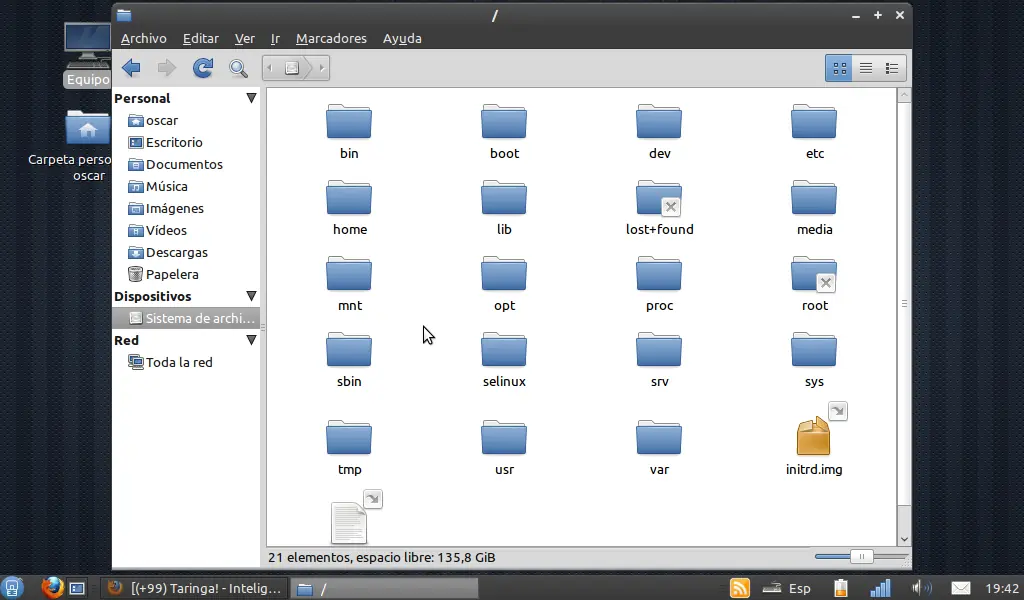
Task: Open the mail envelope tray icon
Action: [961, 588]
